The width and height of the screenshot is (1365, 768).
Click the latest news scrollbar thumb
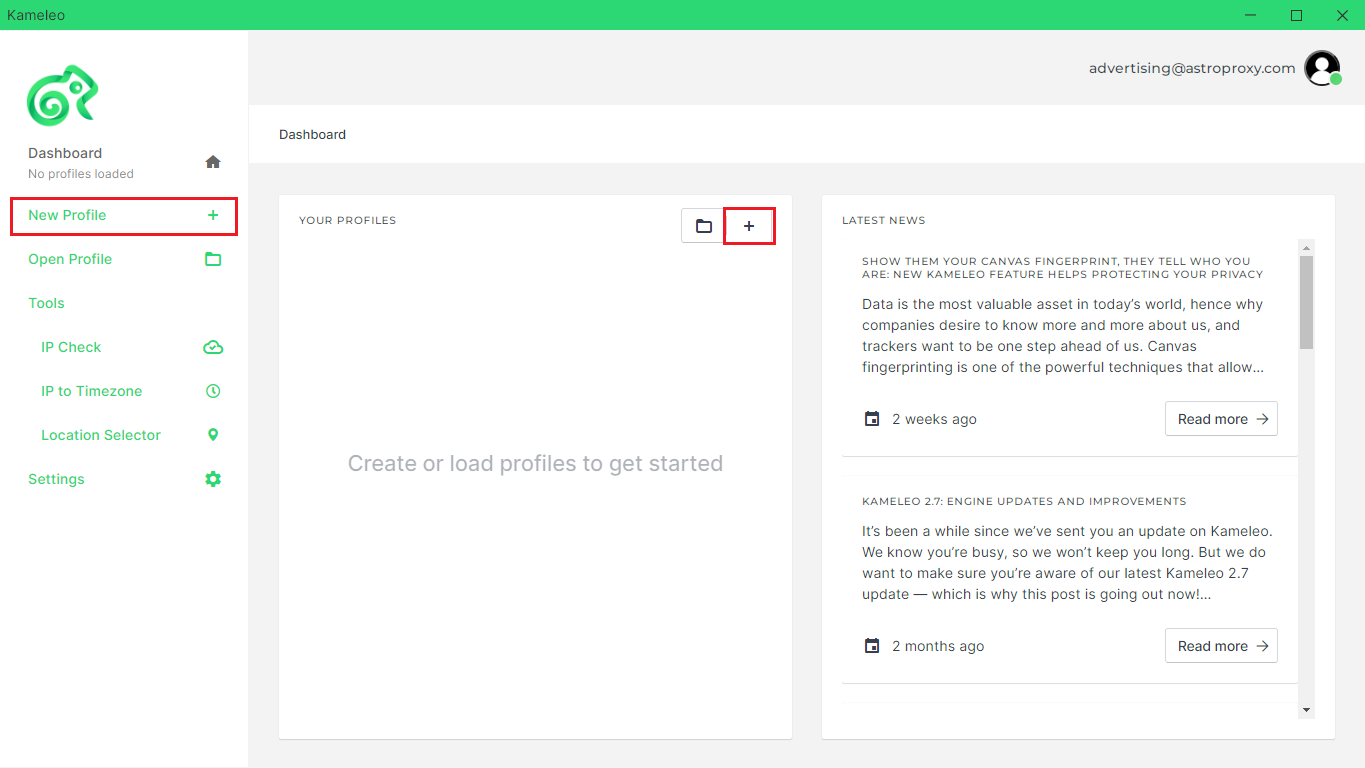1306,302
